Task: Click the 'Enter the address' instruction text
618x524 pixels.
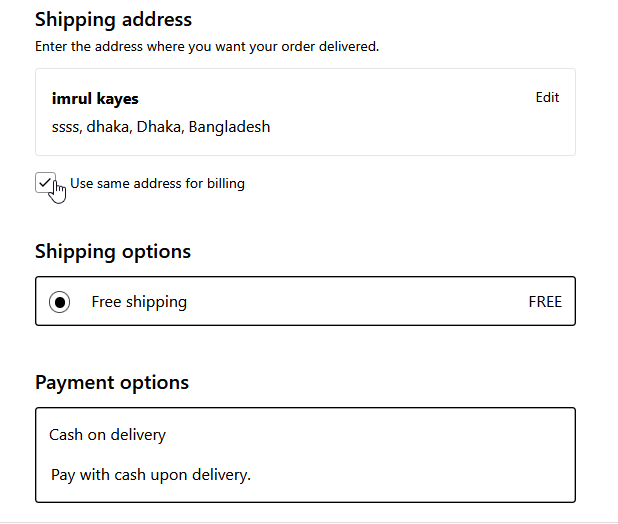Action: click(x=207, y=46)
